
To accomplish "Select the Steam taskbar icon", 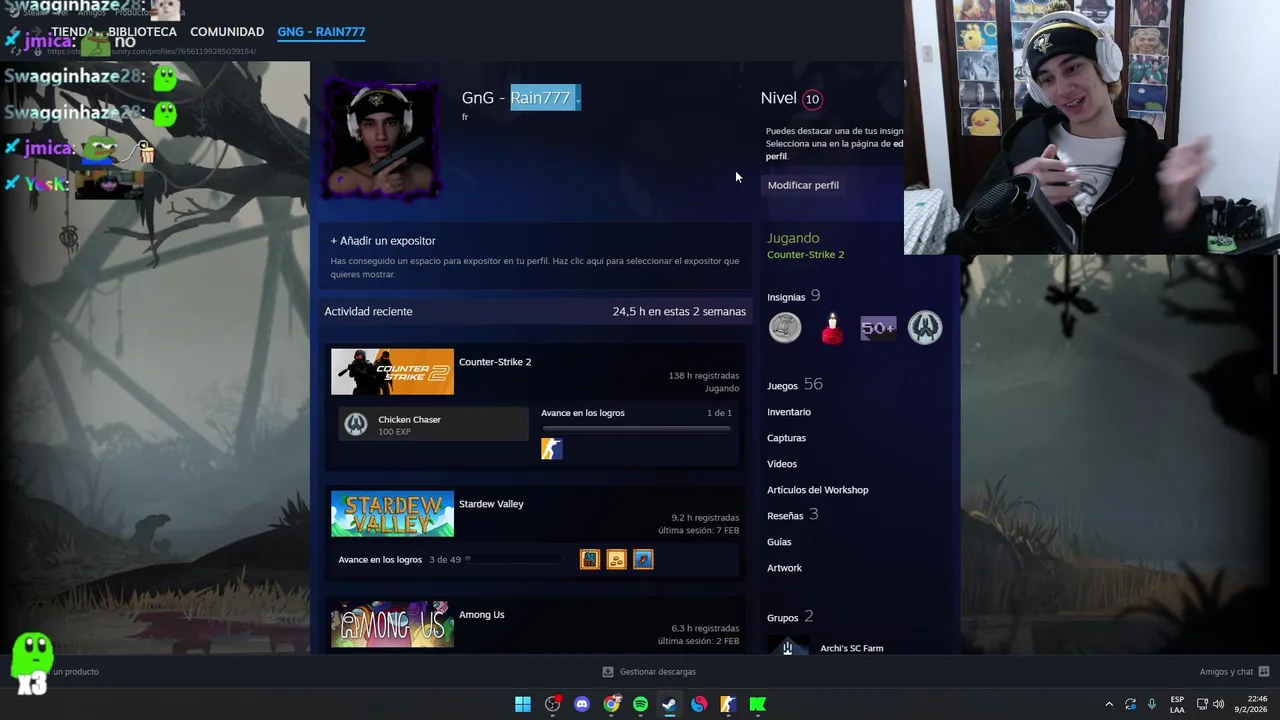I will point(669,704).
